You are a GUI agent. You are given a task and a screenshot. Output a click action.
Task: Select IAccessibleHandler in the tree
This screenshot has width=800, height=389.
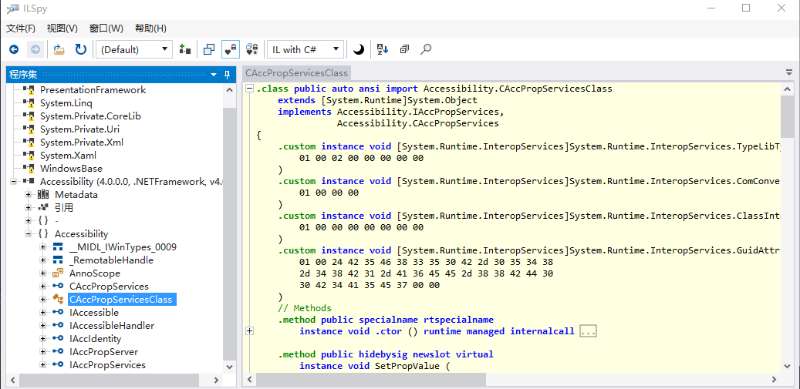(112, 326)
